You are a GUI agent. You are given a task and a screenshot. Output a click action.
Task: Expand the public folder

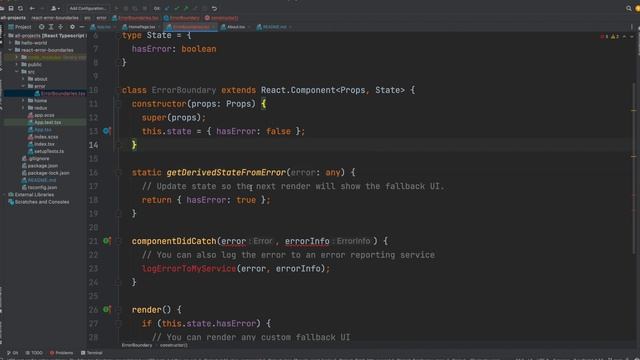click(x=17, y=64)
